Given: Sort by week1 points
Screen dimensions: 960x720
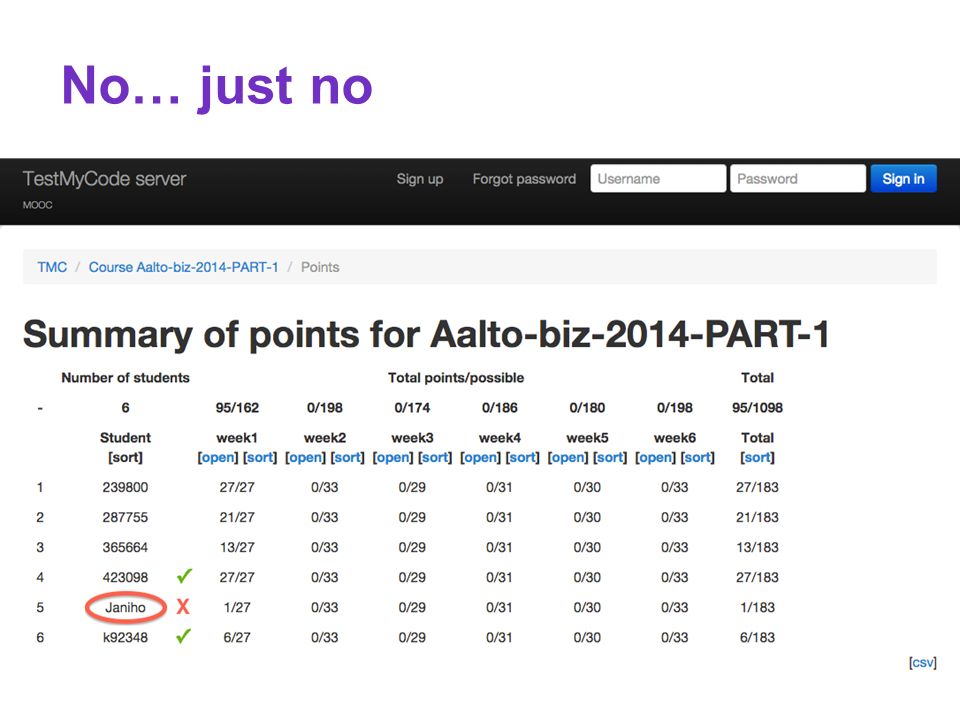Looking at the screenshot, I should [x=260, y=457].
